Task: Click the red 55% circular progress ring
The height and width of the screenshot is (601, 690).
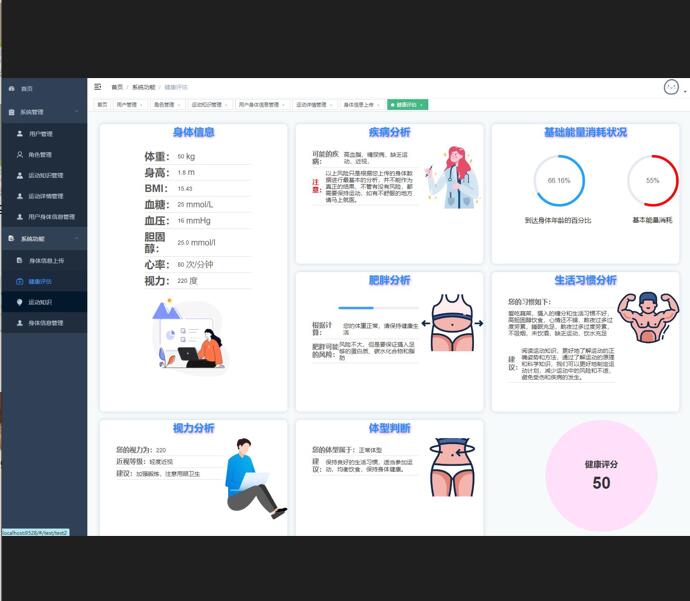Action: [x=653, y=180]
